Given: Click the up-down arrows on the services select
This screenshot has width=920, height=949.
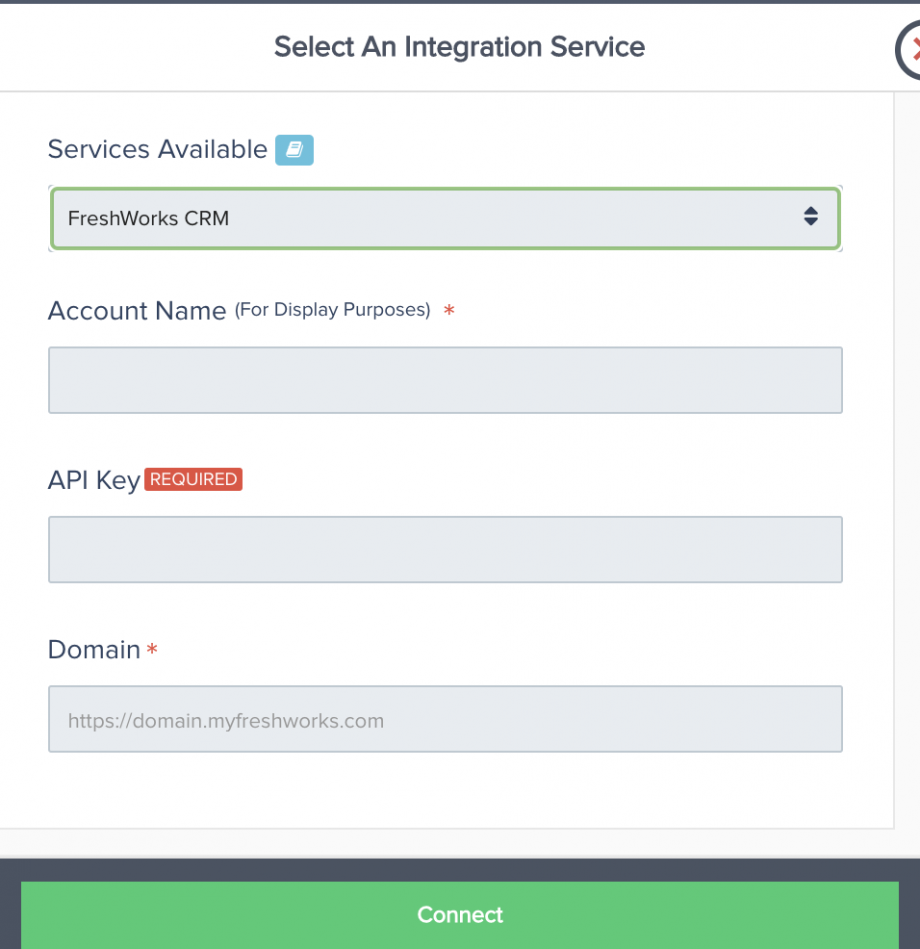Looking at the screenshot, I should (810, 216).
